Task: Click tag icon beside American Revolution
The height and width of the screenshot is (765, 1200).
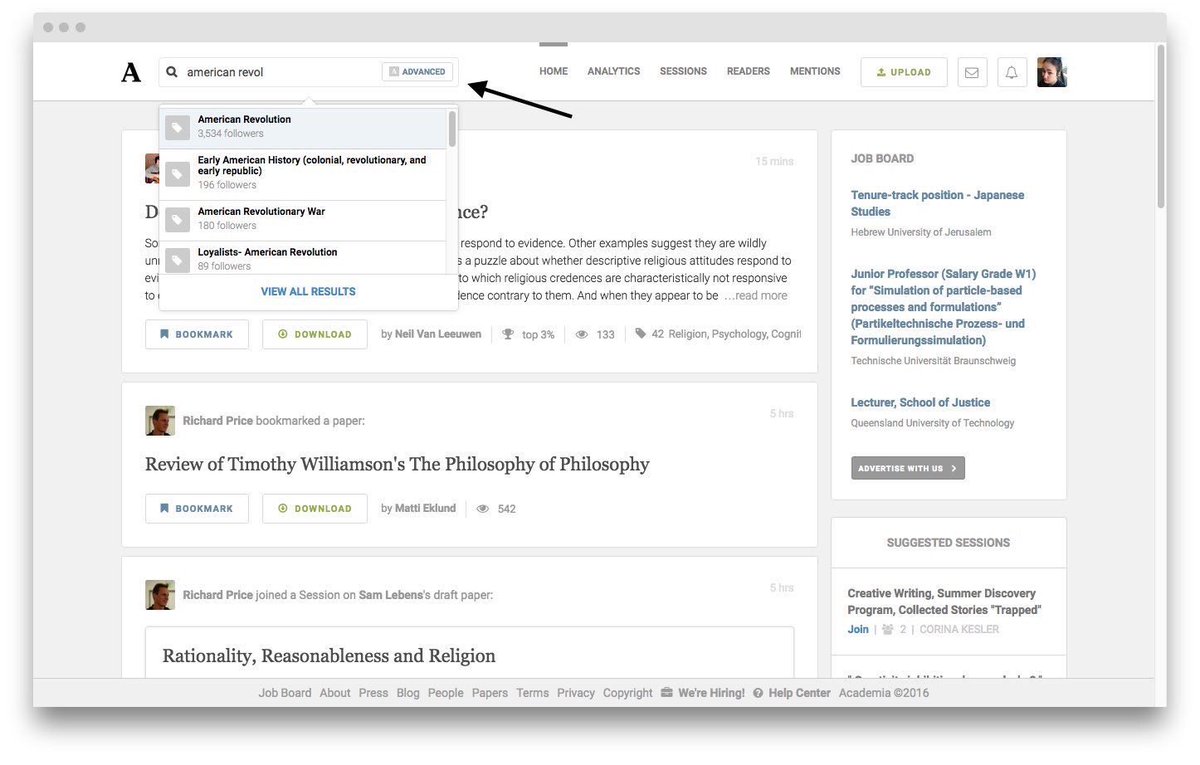Action: [x=177, y=128]
